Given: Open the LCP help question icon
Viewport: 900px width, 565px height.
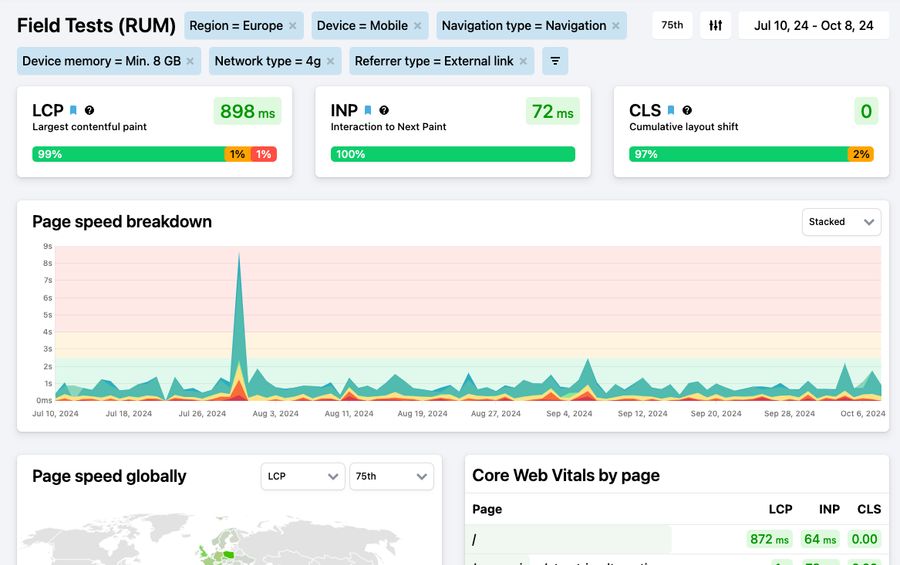Looking at the screenshot, I should 90,111.
